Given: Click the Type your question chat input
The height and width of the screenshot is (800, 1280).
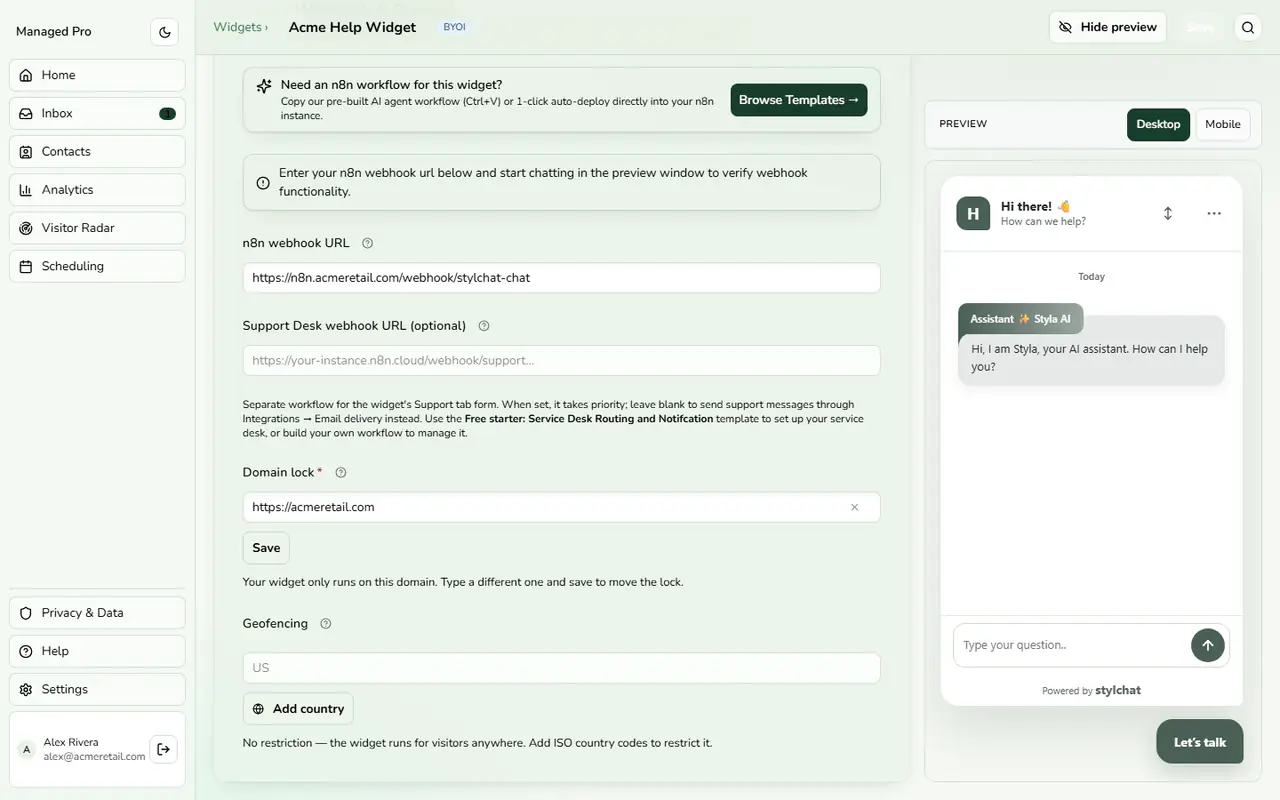Looking at the screenshot, I should pyautogui.click(x=1072, y=645).
